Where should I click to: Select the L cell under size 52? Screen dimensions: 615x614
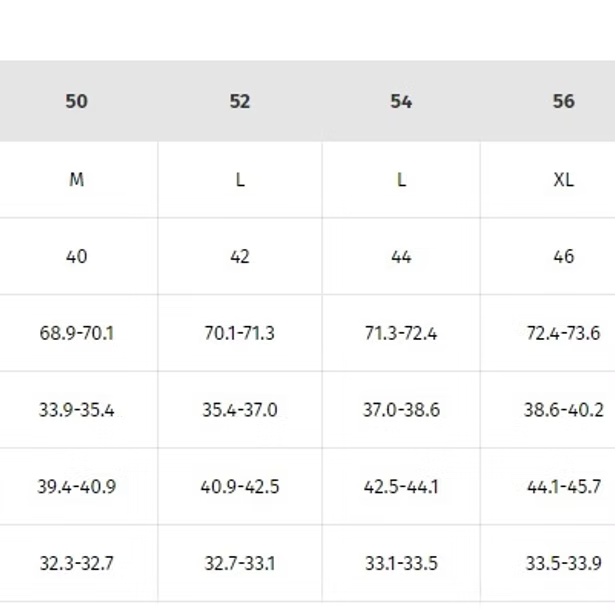pyautogui.click(x=239, y=180)
